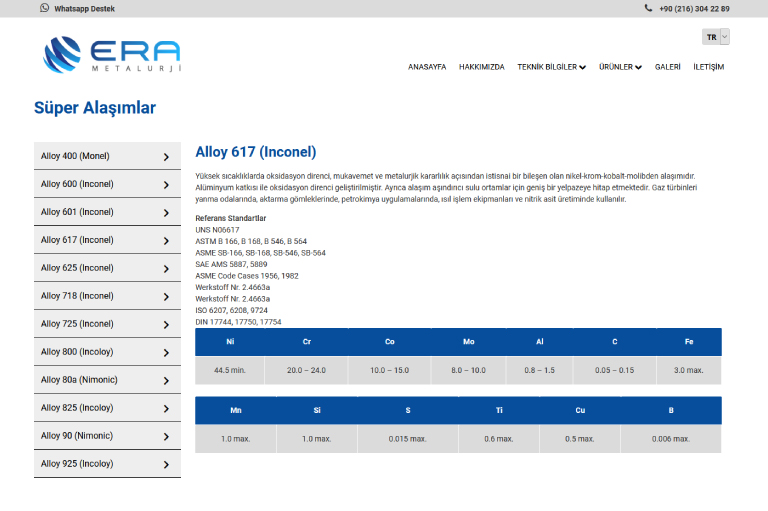This screenshot has height=511, width=768.
Task: Click the Era Metalurji logo
Action: 112,54
